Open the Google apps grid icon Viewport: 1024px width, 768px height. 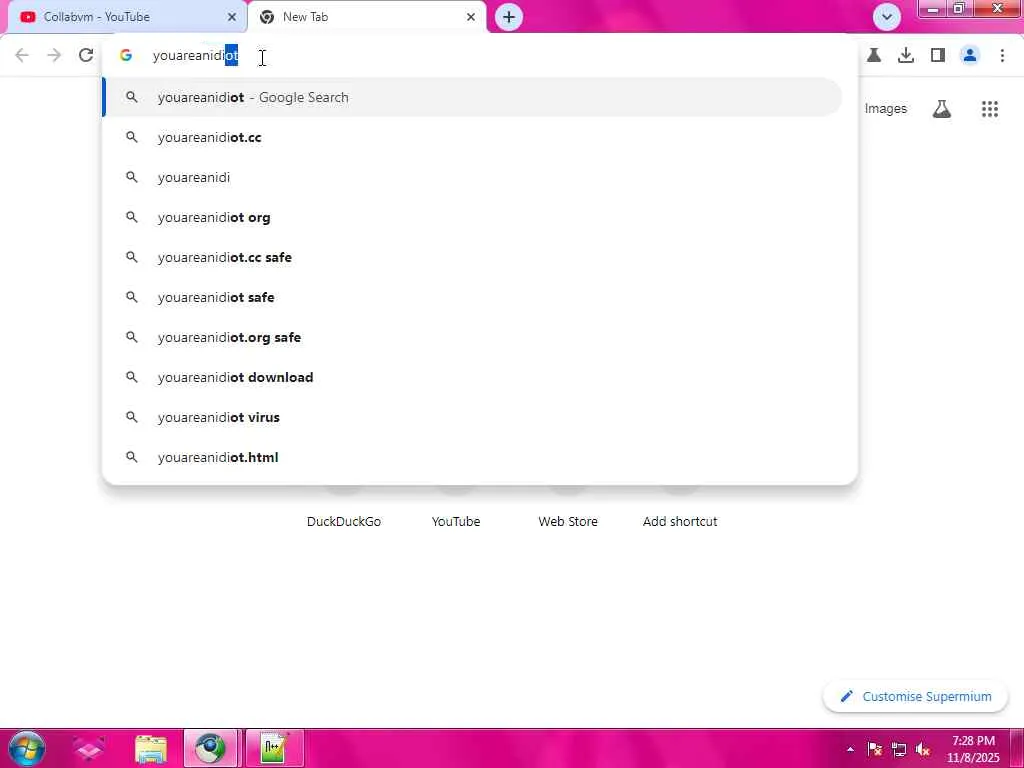pyautogui.click(x=990, y=109)
